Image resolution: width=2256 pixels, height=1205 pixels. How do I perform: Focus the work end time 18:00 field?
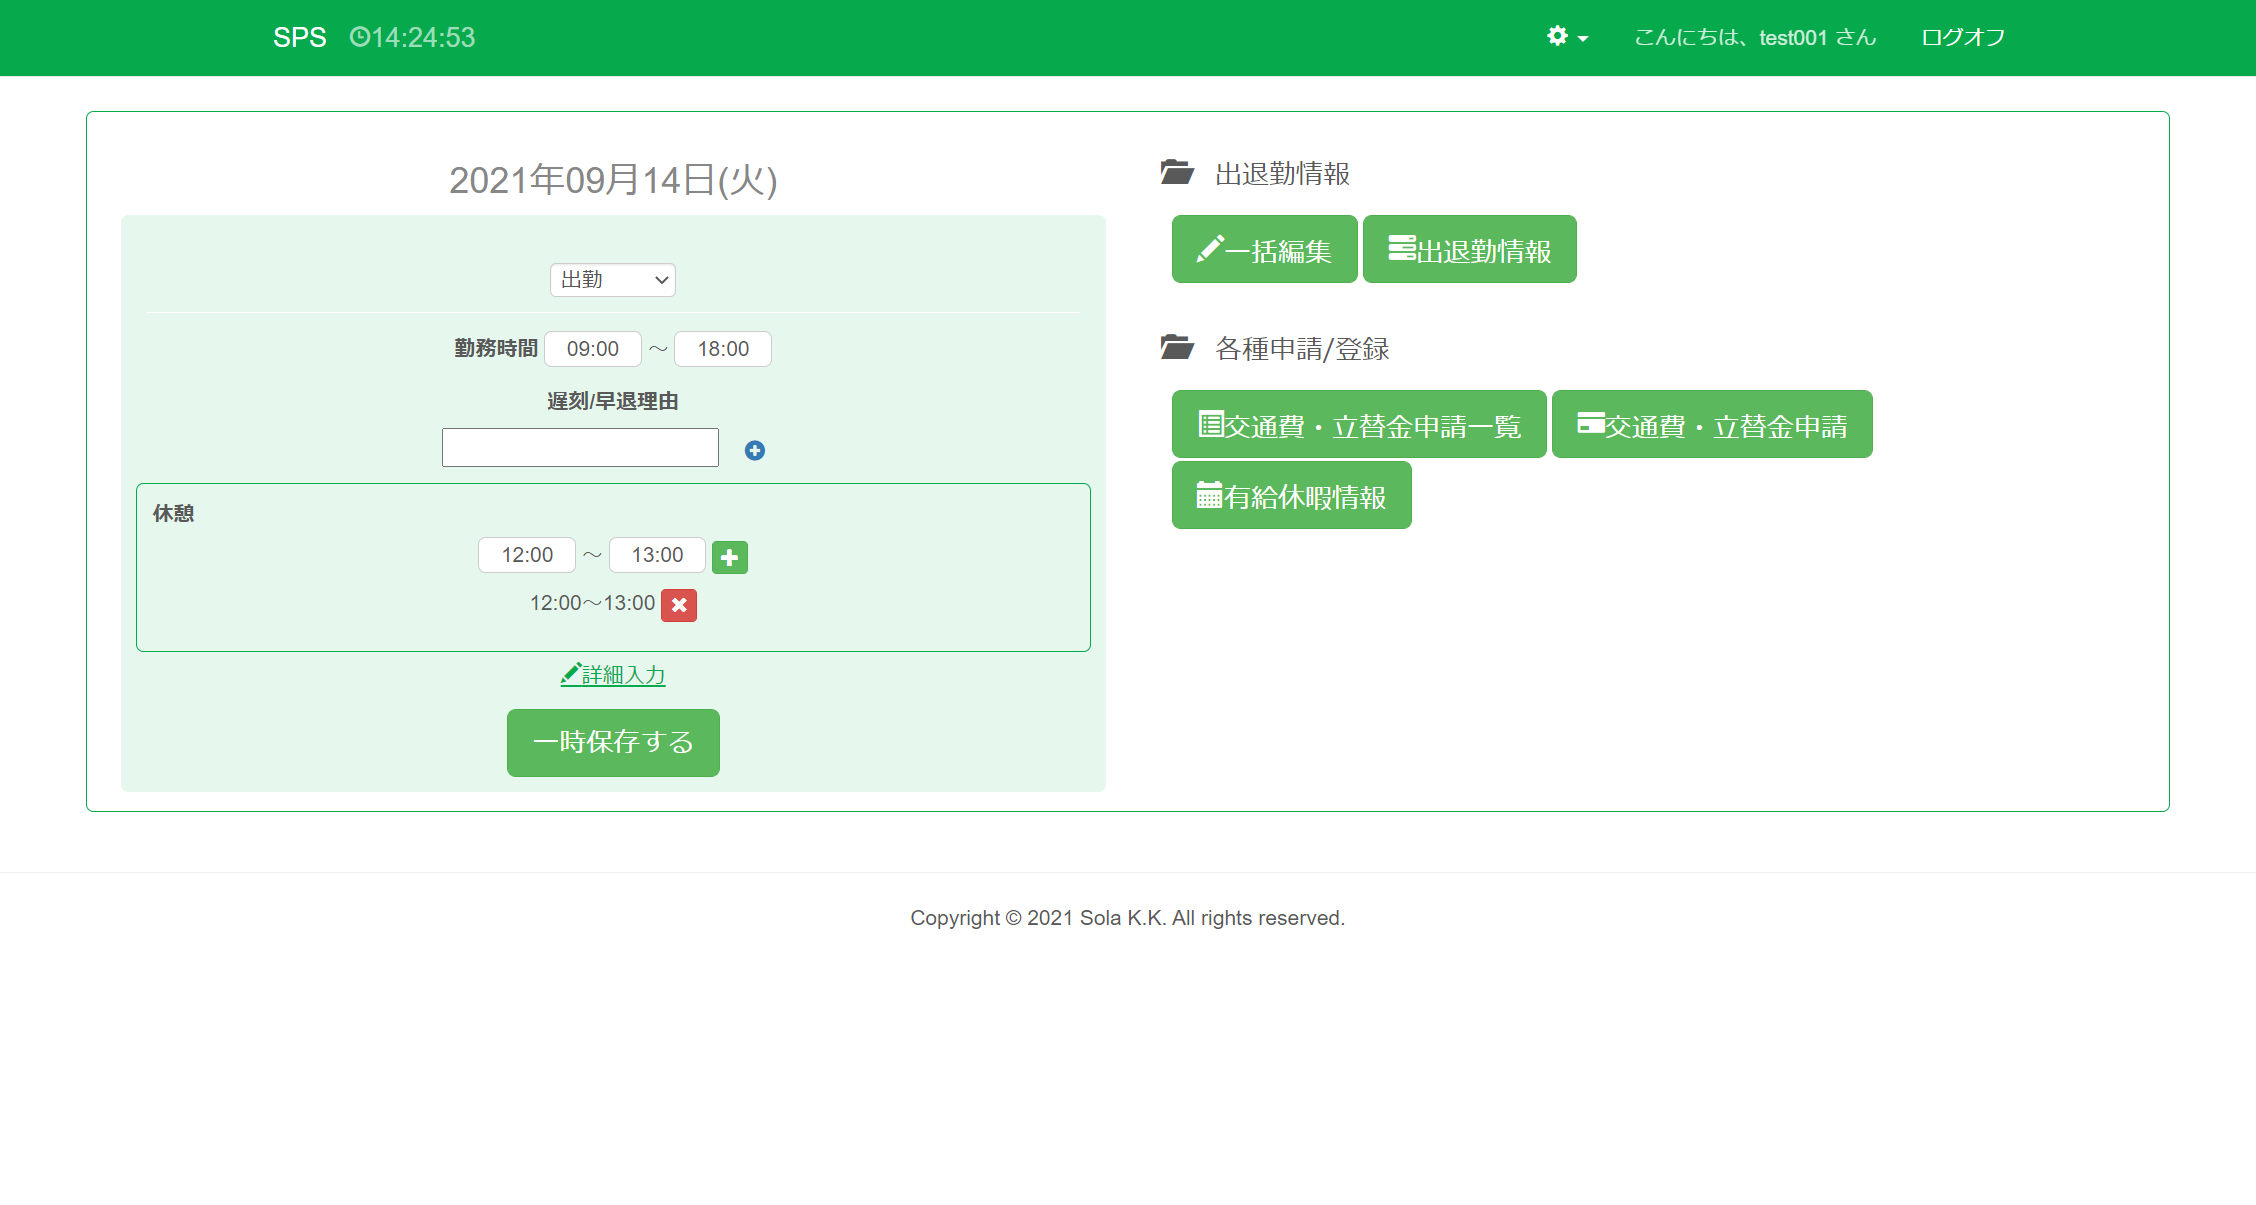pyautogui.click(x=722, y=349)
